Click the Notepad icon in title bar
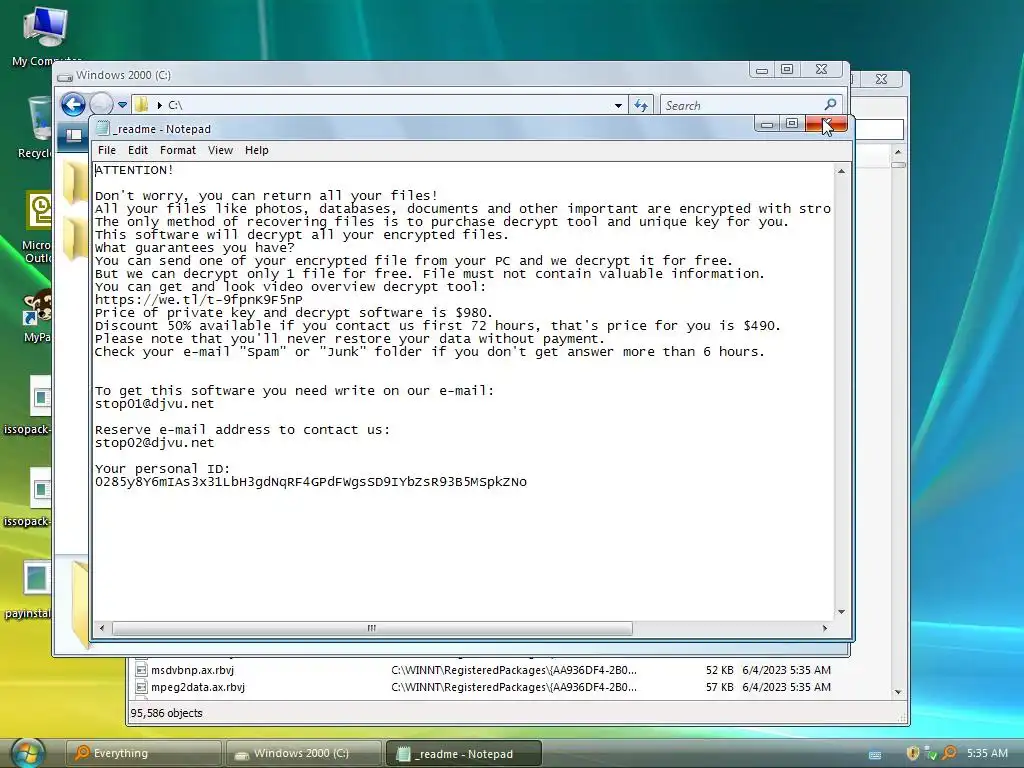The image size is (1024, 768). click(x=103, y=129)
